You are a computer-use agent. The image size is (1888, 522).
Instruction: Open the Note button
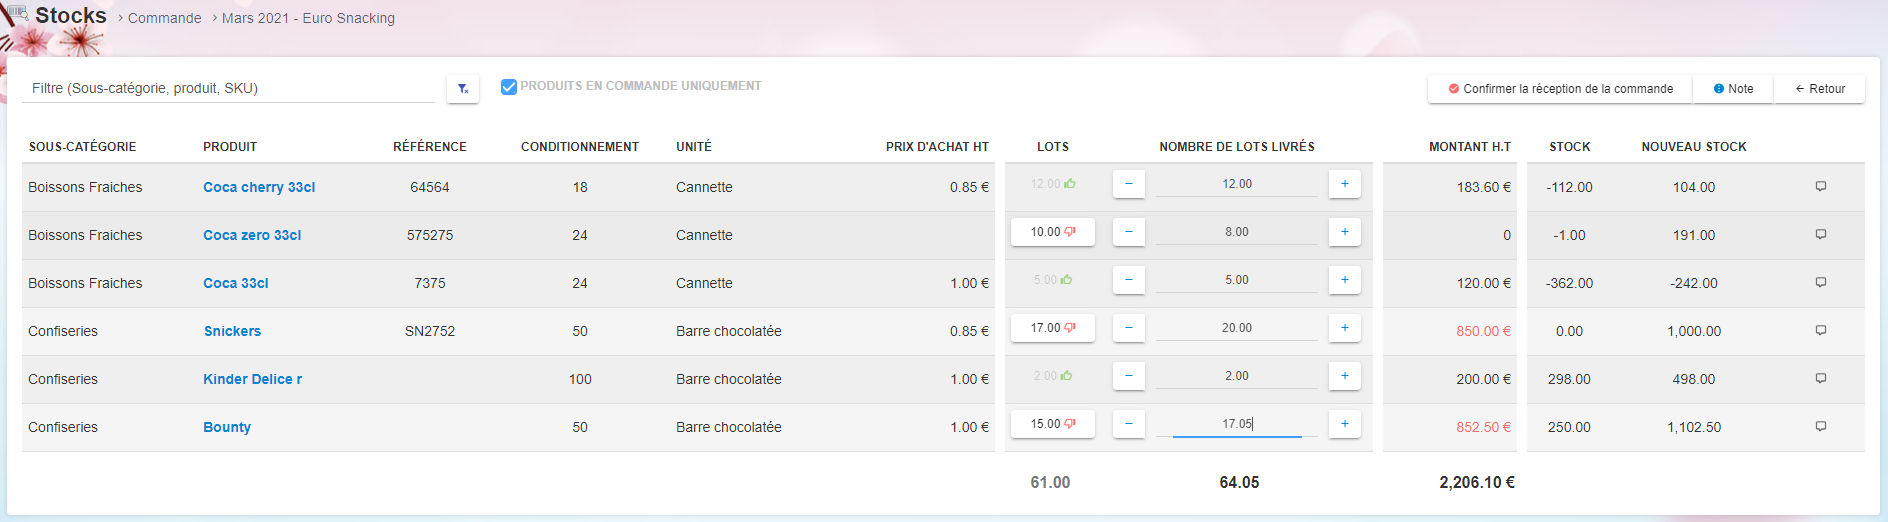pos(1733,89)
